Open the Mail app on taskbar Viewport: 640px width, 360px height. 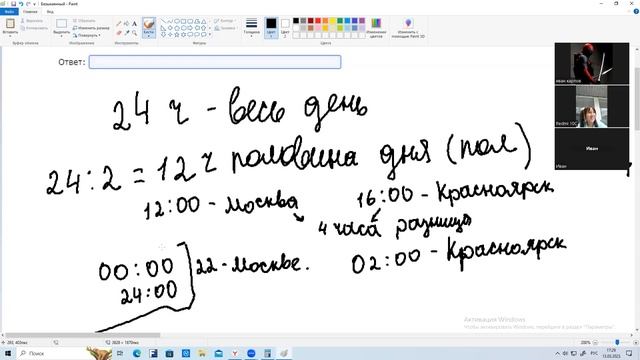point(218,353)
